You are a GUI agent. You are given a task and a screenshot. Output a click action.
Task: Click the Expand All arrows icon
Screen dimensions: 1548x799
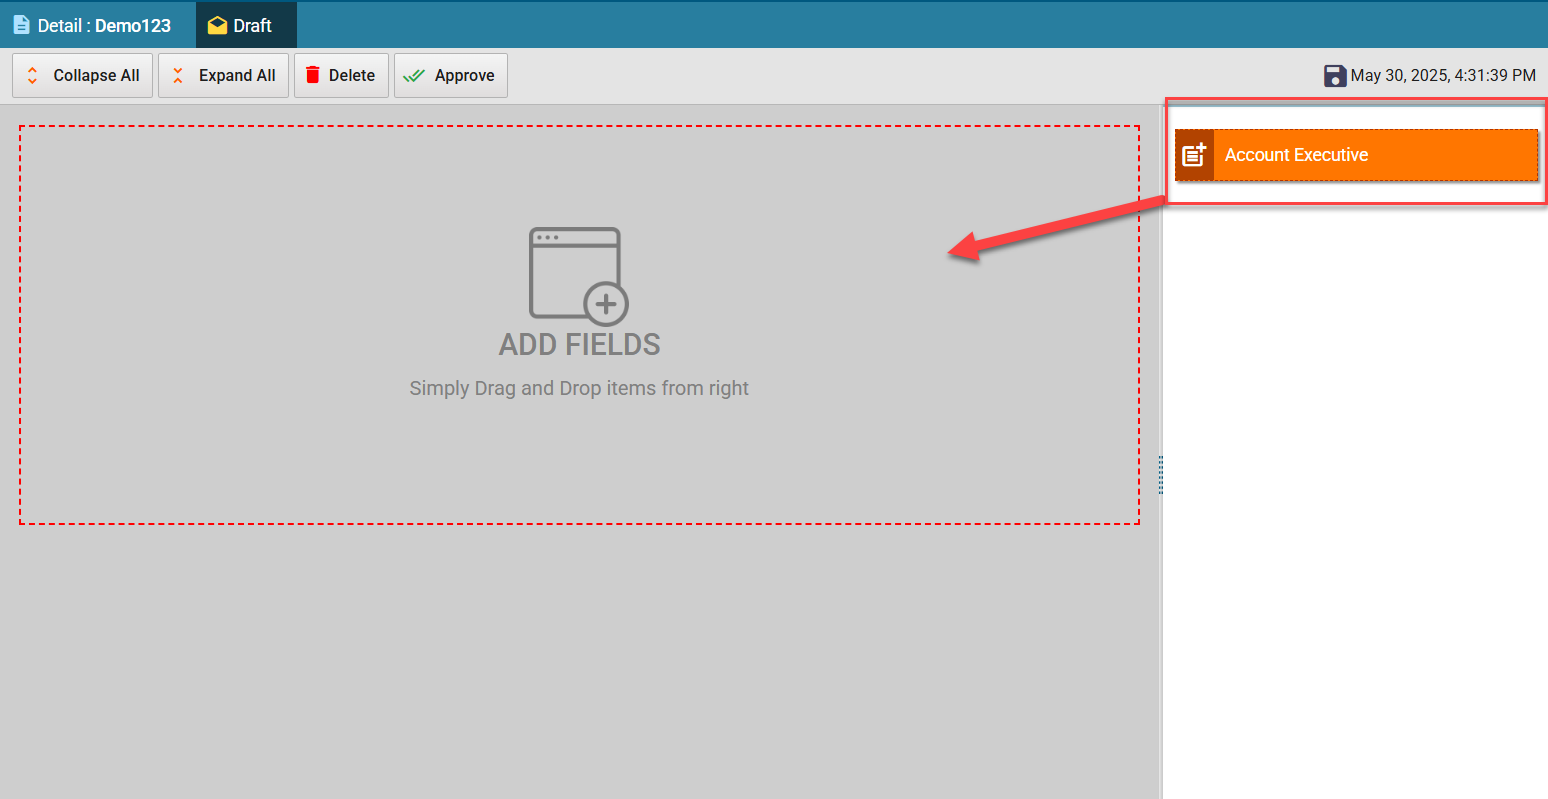(178, 76)
